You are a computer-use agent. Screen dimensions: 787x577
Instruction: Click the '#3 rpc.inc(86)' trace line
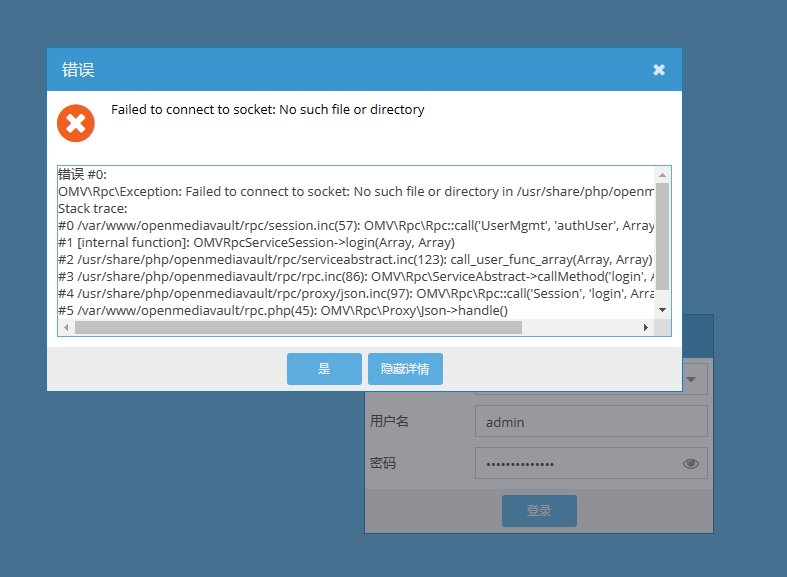coord(356,276)
